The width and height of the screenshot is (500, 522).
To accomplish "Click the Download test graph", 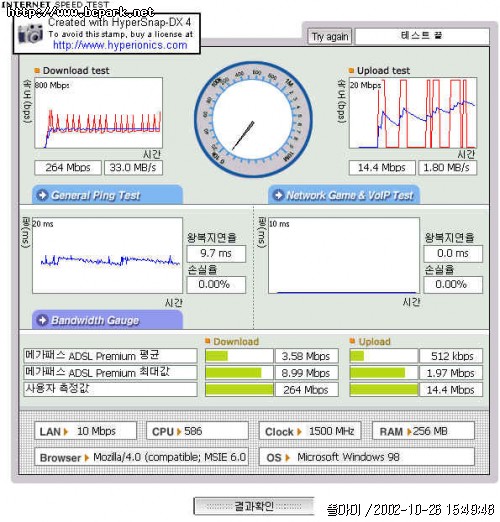I will click(99, 113).
